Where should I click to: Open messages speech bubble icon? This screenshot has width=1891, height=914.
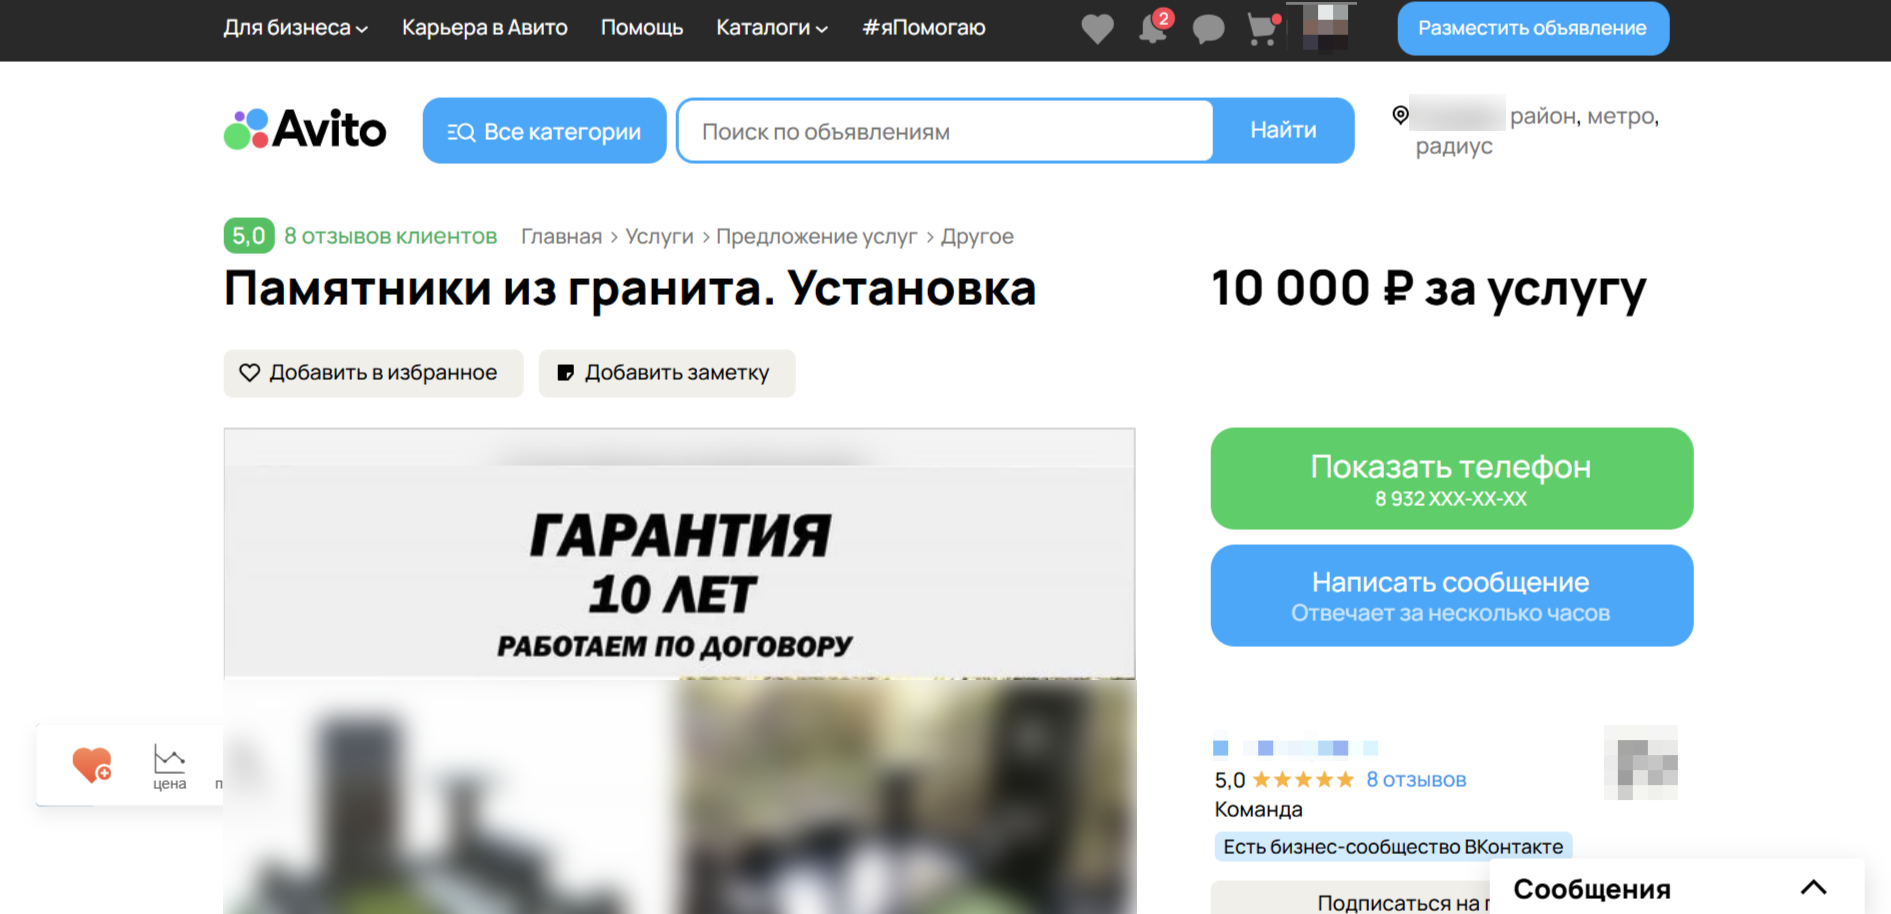tap(1208, 28)
